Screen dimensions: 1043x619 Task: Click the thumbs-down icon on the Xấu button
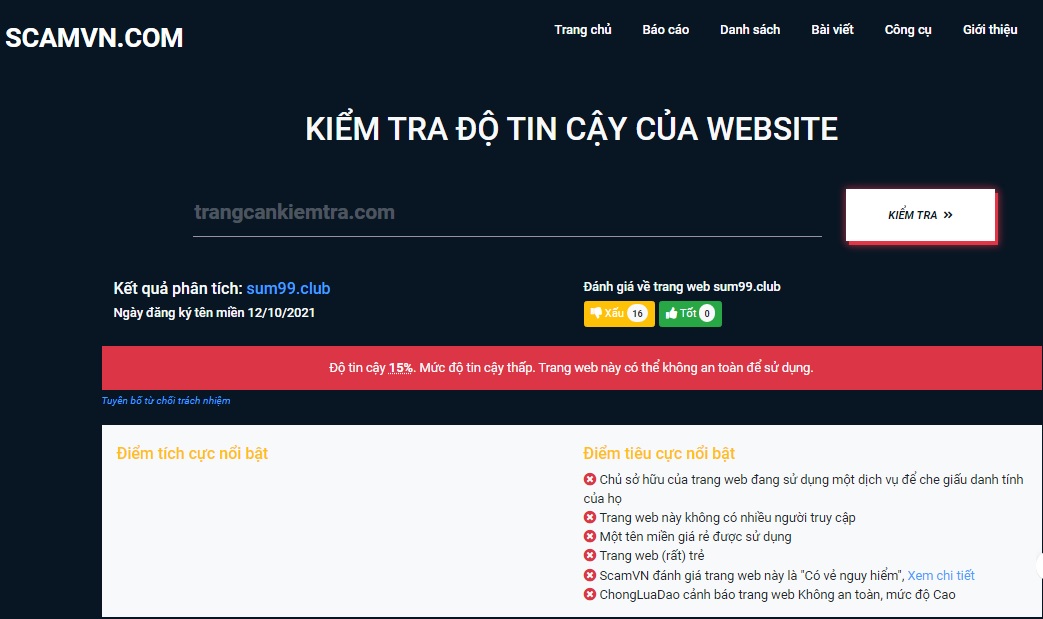point(596,312)
